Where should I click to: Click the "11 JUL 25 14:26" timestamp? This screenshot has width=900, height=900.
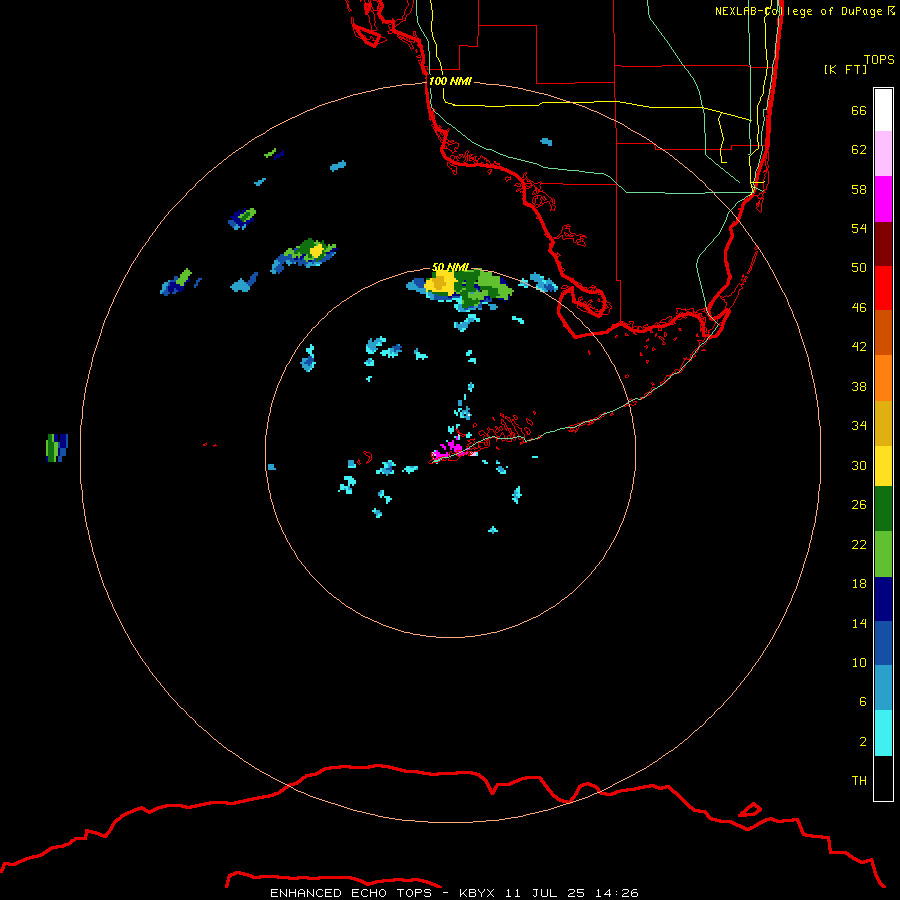(x=572, y=893)
